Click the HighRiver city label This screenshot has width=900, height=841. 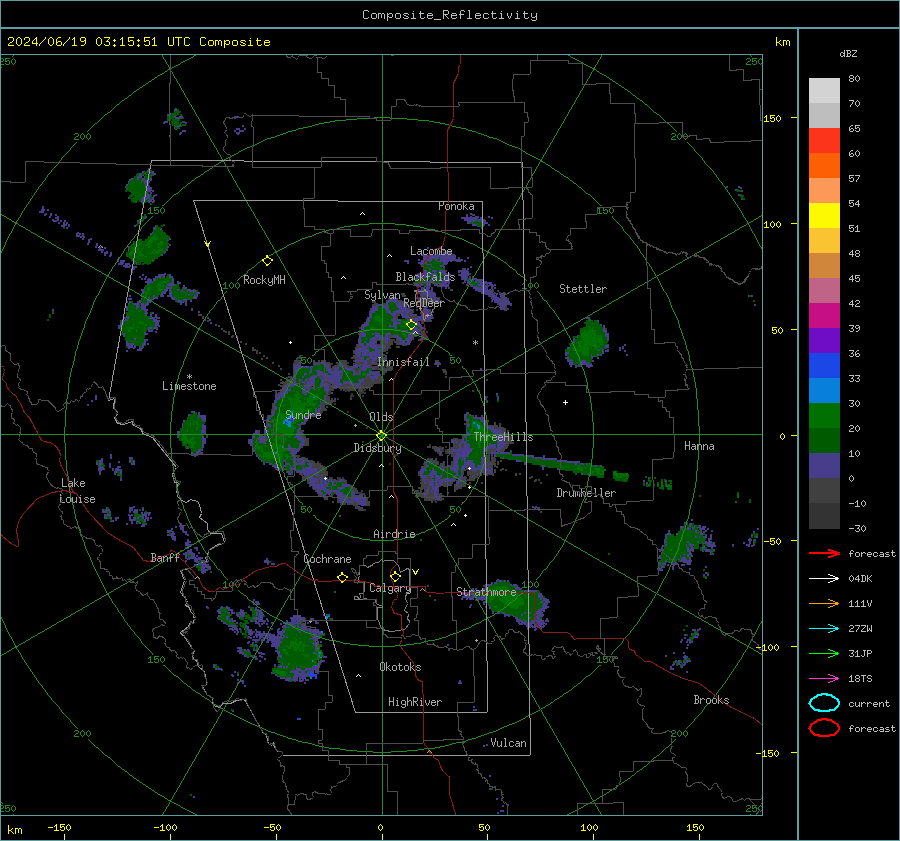click(x=415, y=703)
